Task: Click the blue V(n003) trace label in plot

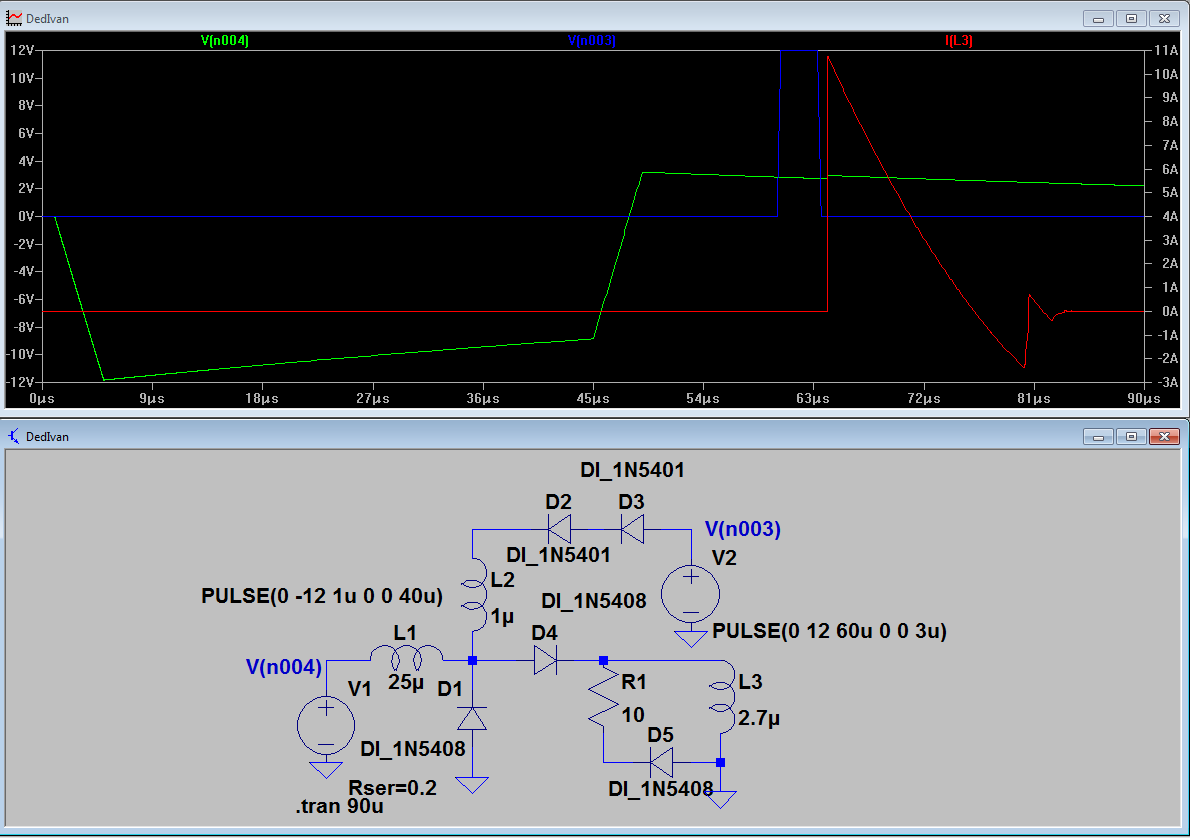Action: coord(591,41)
